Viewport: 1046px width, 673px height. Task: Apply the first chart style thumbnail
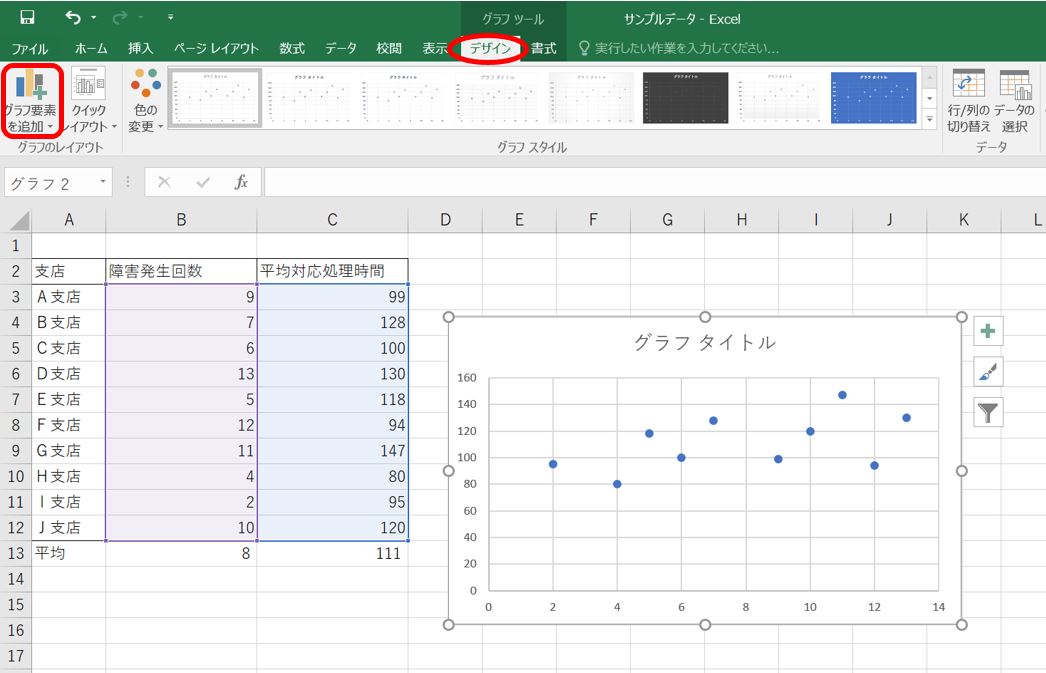click(x=214, y=97)
